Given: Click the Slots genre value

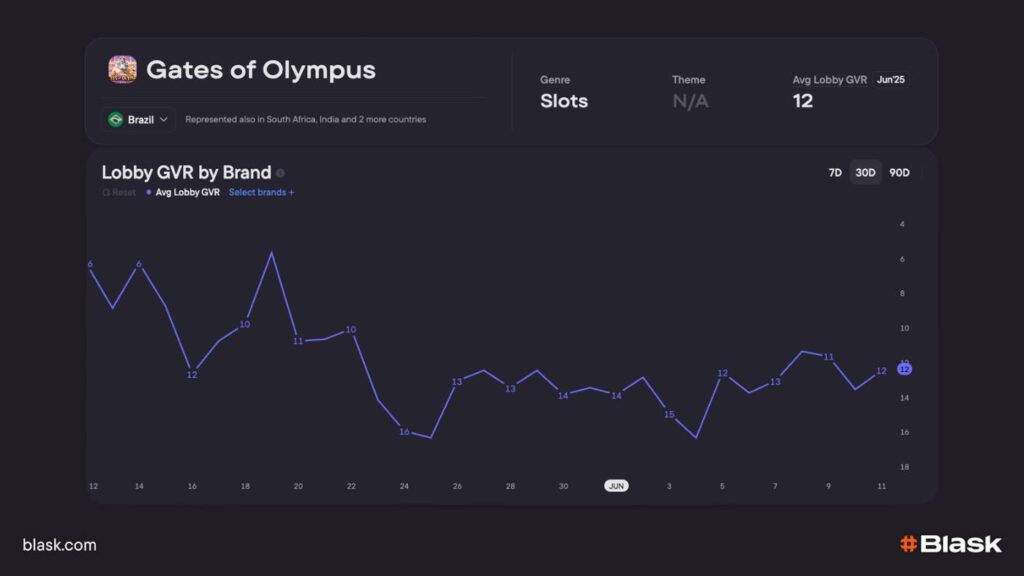Looking at the screenshot, I should pyautogui.click(x=564, y=101).
